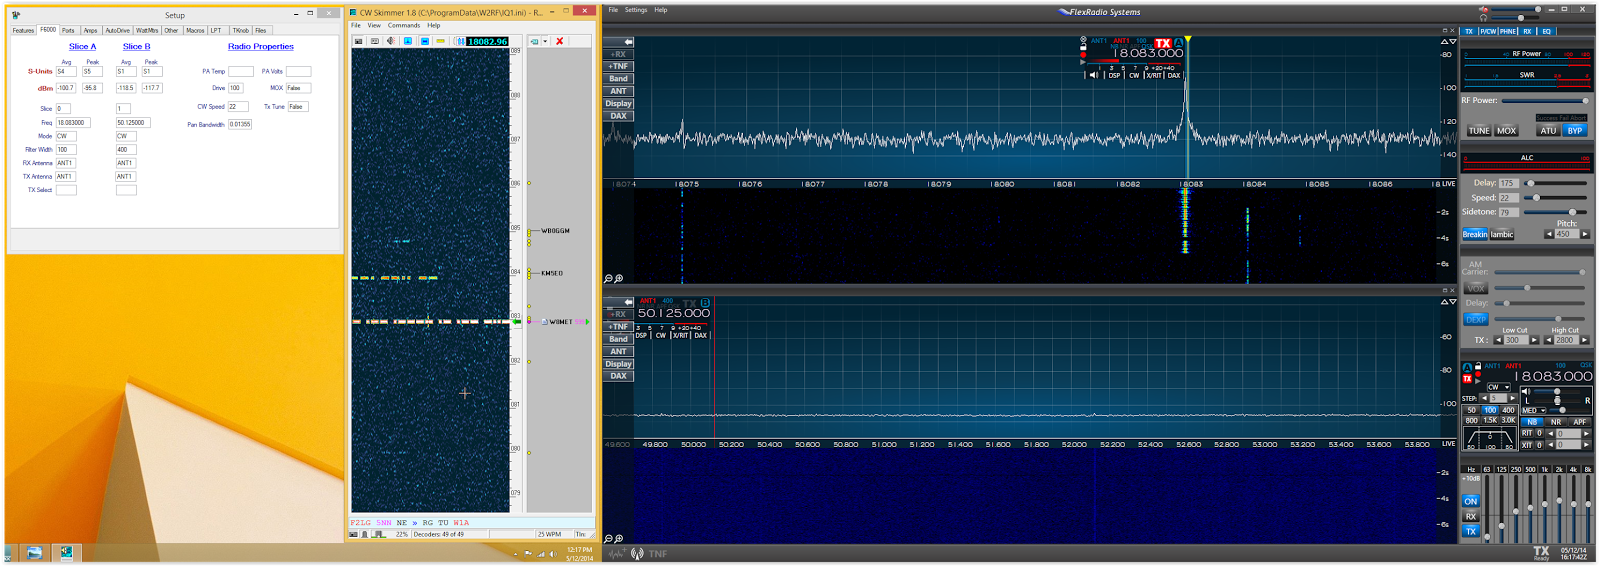The image size is (1600, 566).
Task: Toggle the speaker audio icon in CW Skimmer
Action: point(391,41)
